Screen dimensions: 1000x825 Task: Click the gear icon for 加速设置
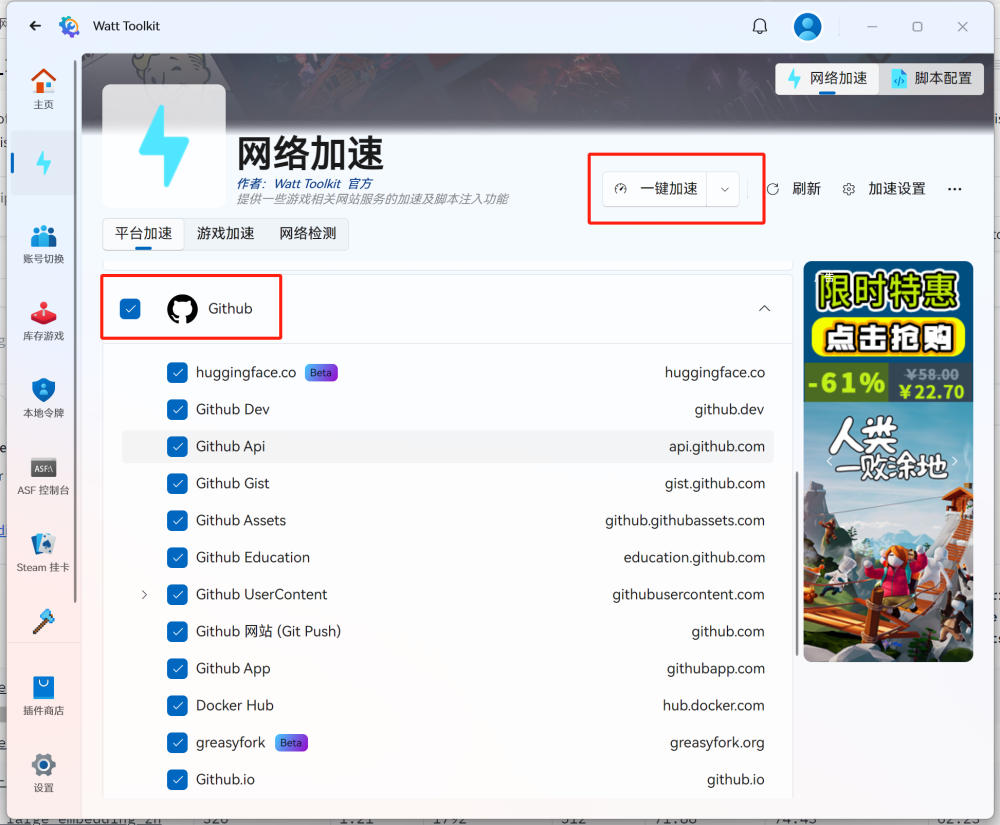tap(848, 189)
